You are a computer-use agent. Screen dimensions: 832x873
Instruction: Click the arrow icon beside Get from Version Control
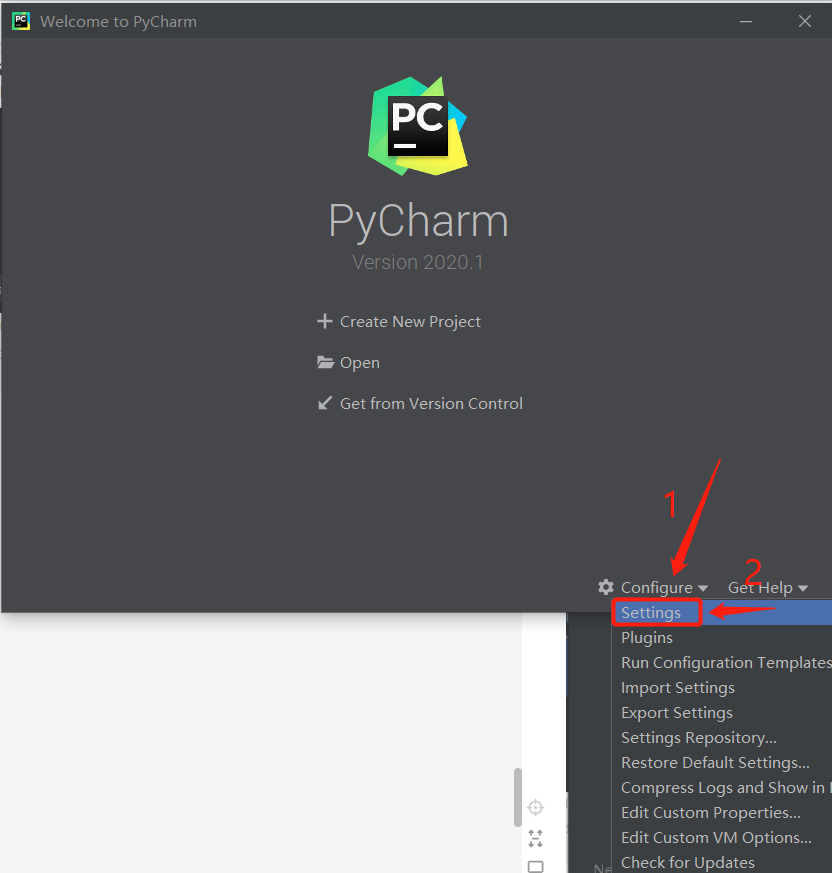coord(325,403)
